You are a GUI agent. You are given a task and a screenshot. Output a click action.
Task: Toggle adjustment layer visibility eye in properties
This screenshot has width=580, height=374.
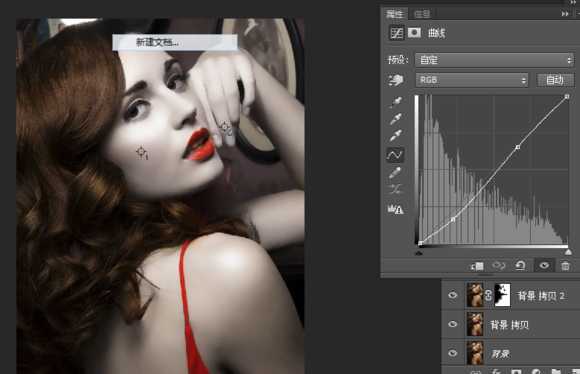click(x=544, y=265)
